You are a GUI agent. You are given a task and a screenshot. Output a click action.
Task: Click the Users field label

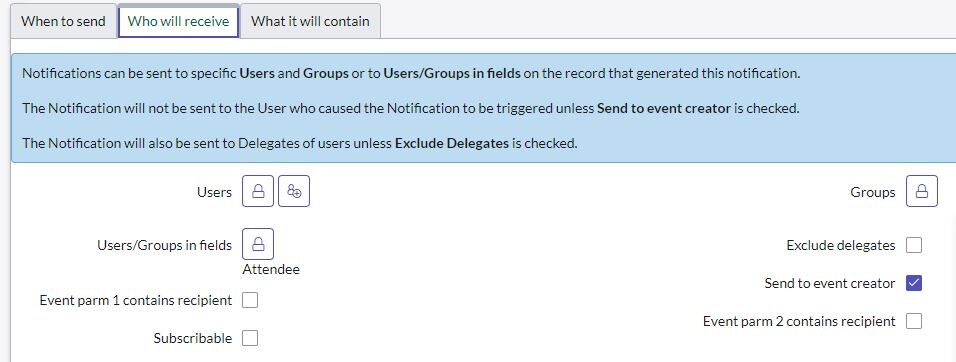[x=215, y=192]
